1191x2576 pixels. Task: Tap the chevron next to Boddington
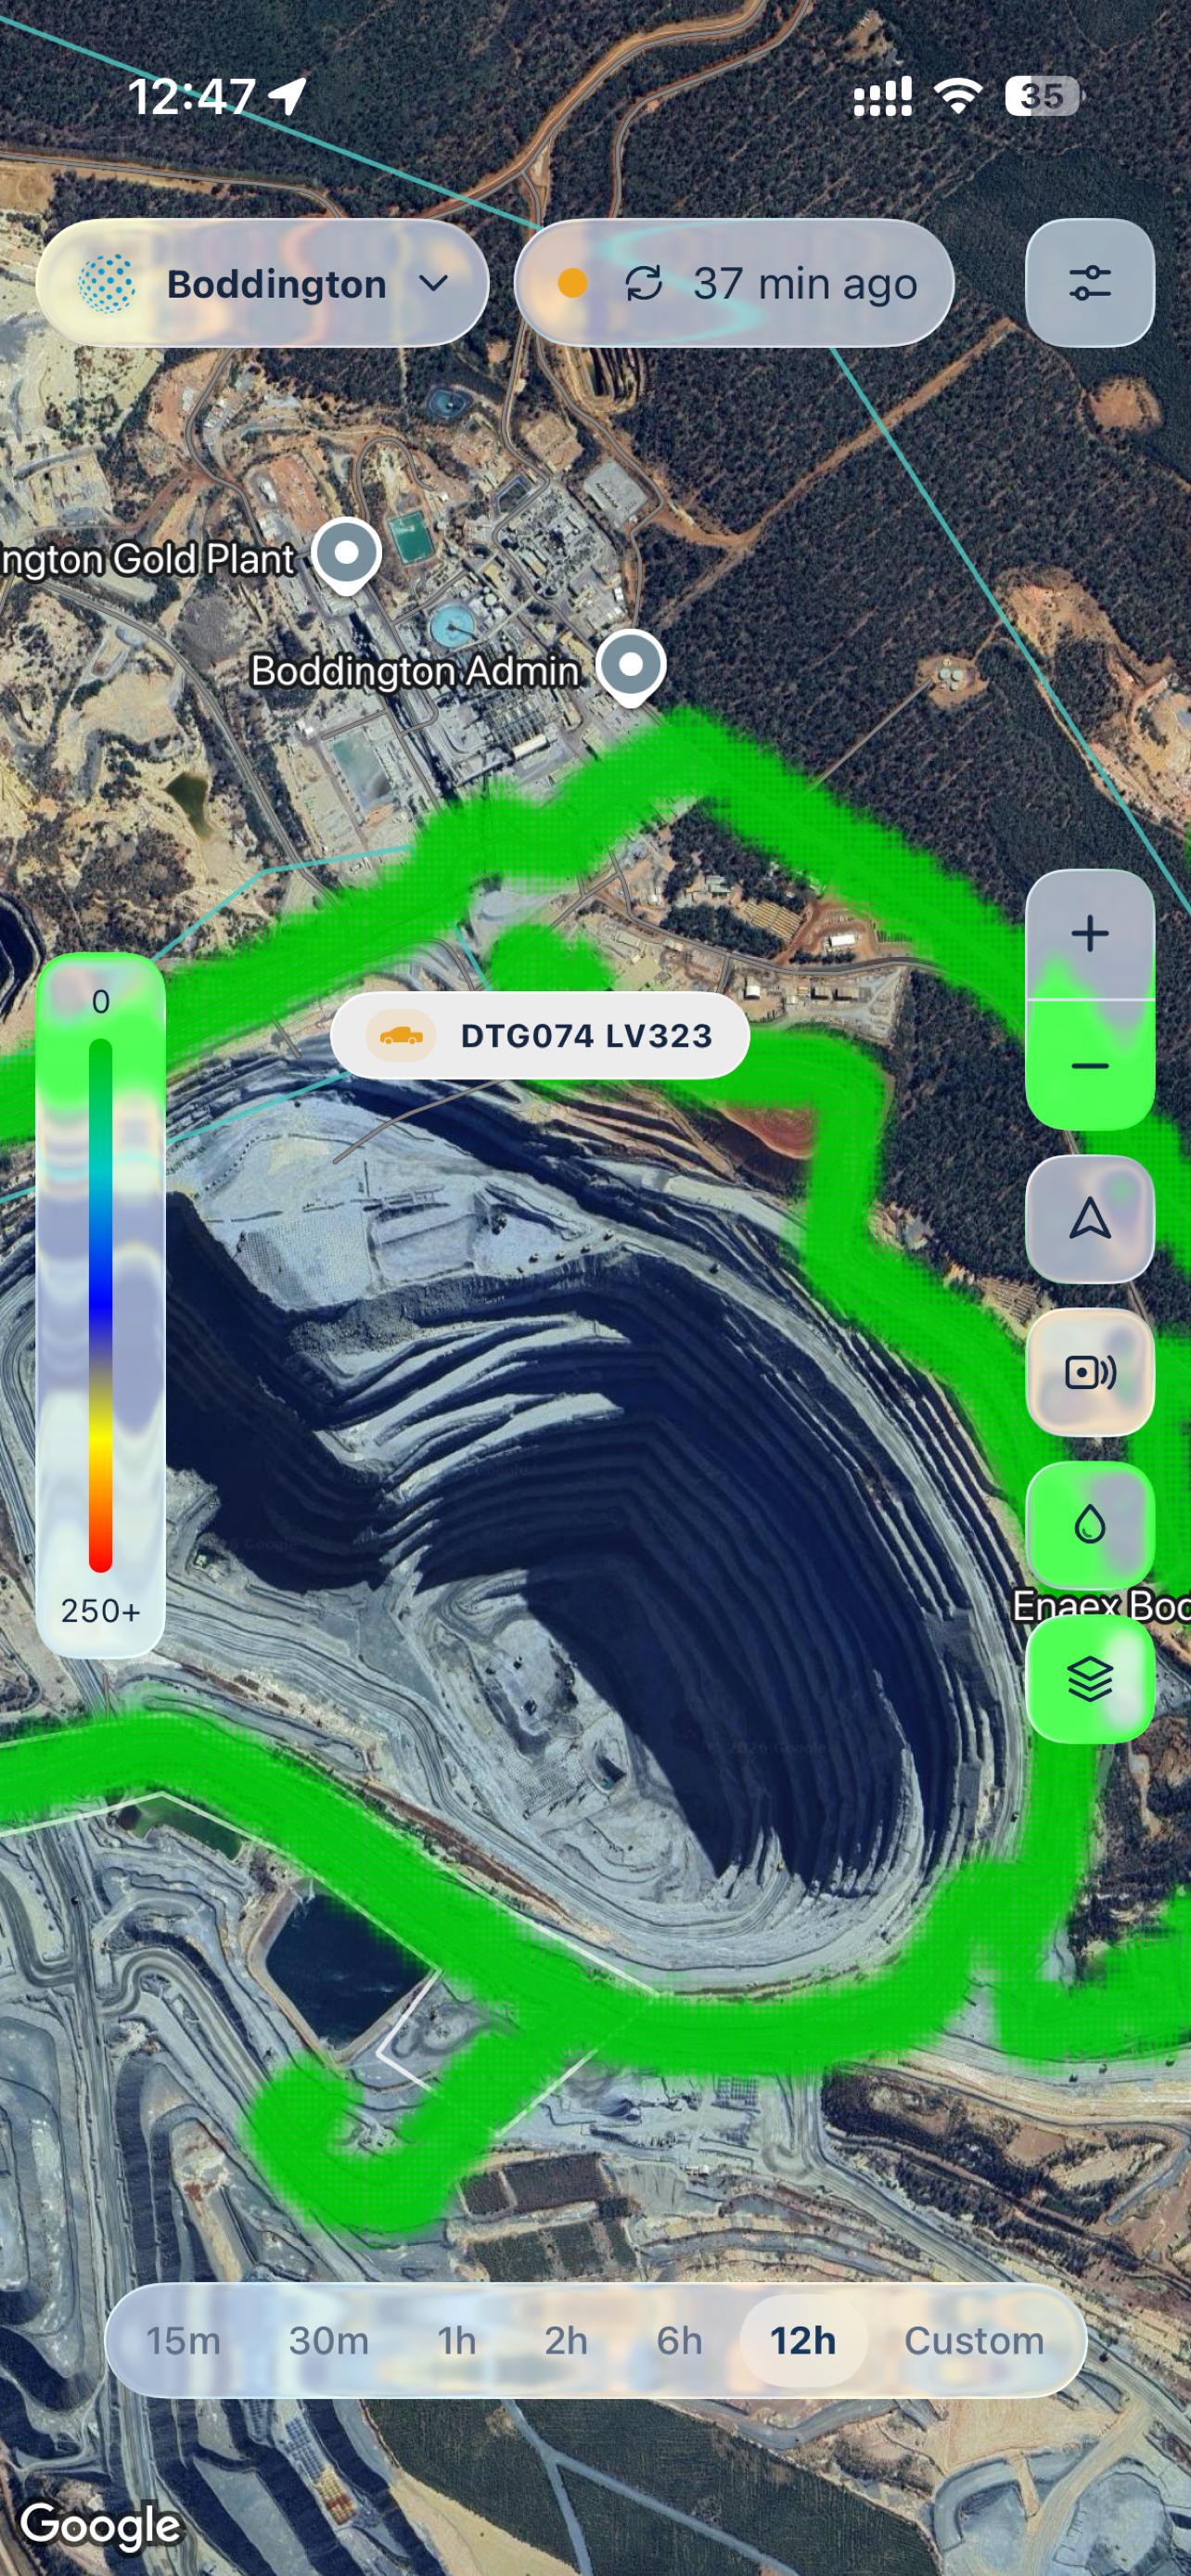click(x=433, y=284)
